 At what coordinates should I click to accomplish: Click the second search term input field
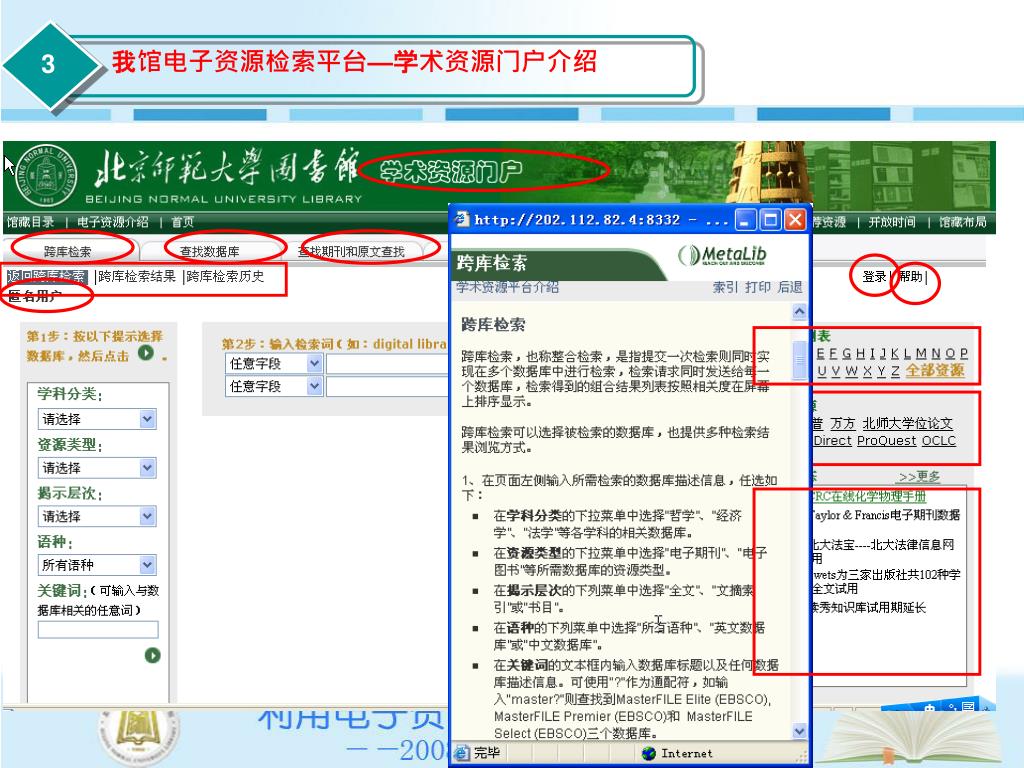click(x=388, y=386)
